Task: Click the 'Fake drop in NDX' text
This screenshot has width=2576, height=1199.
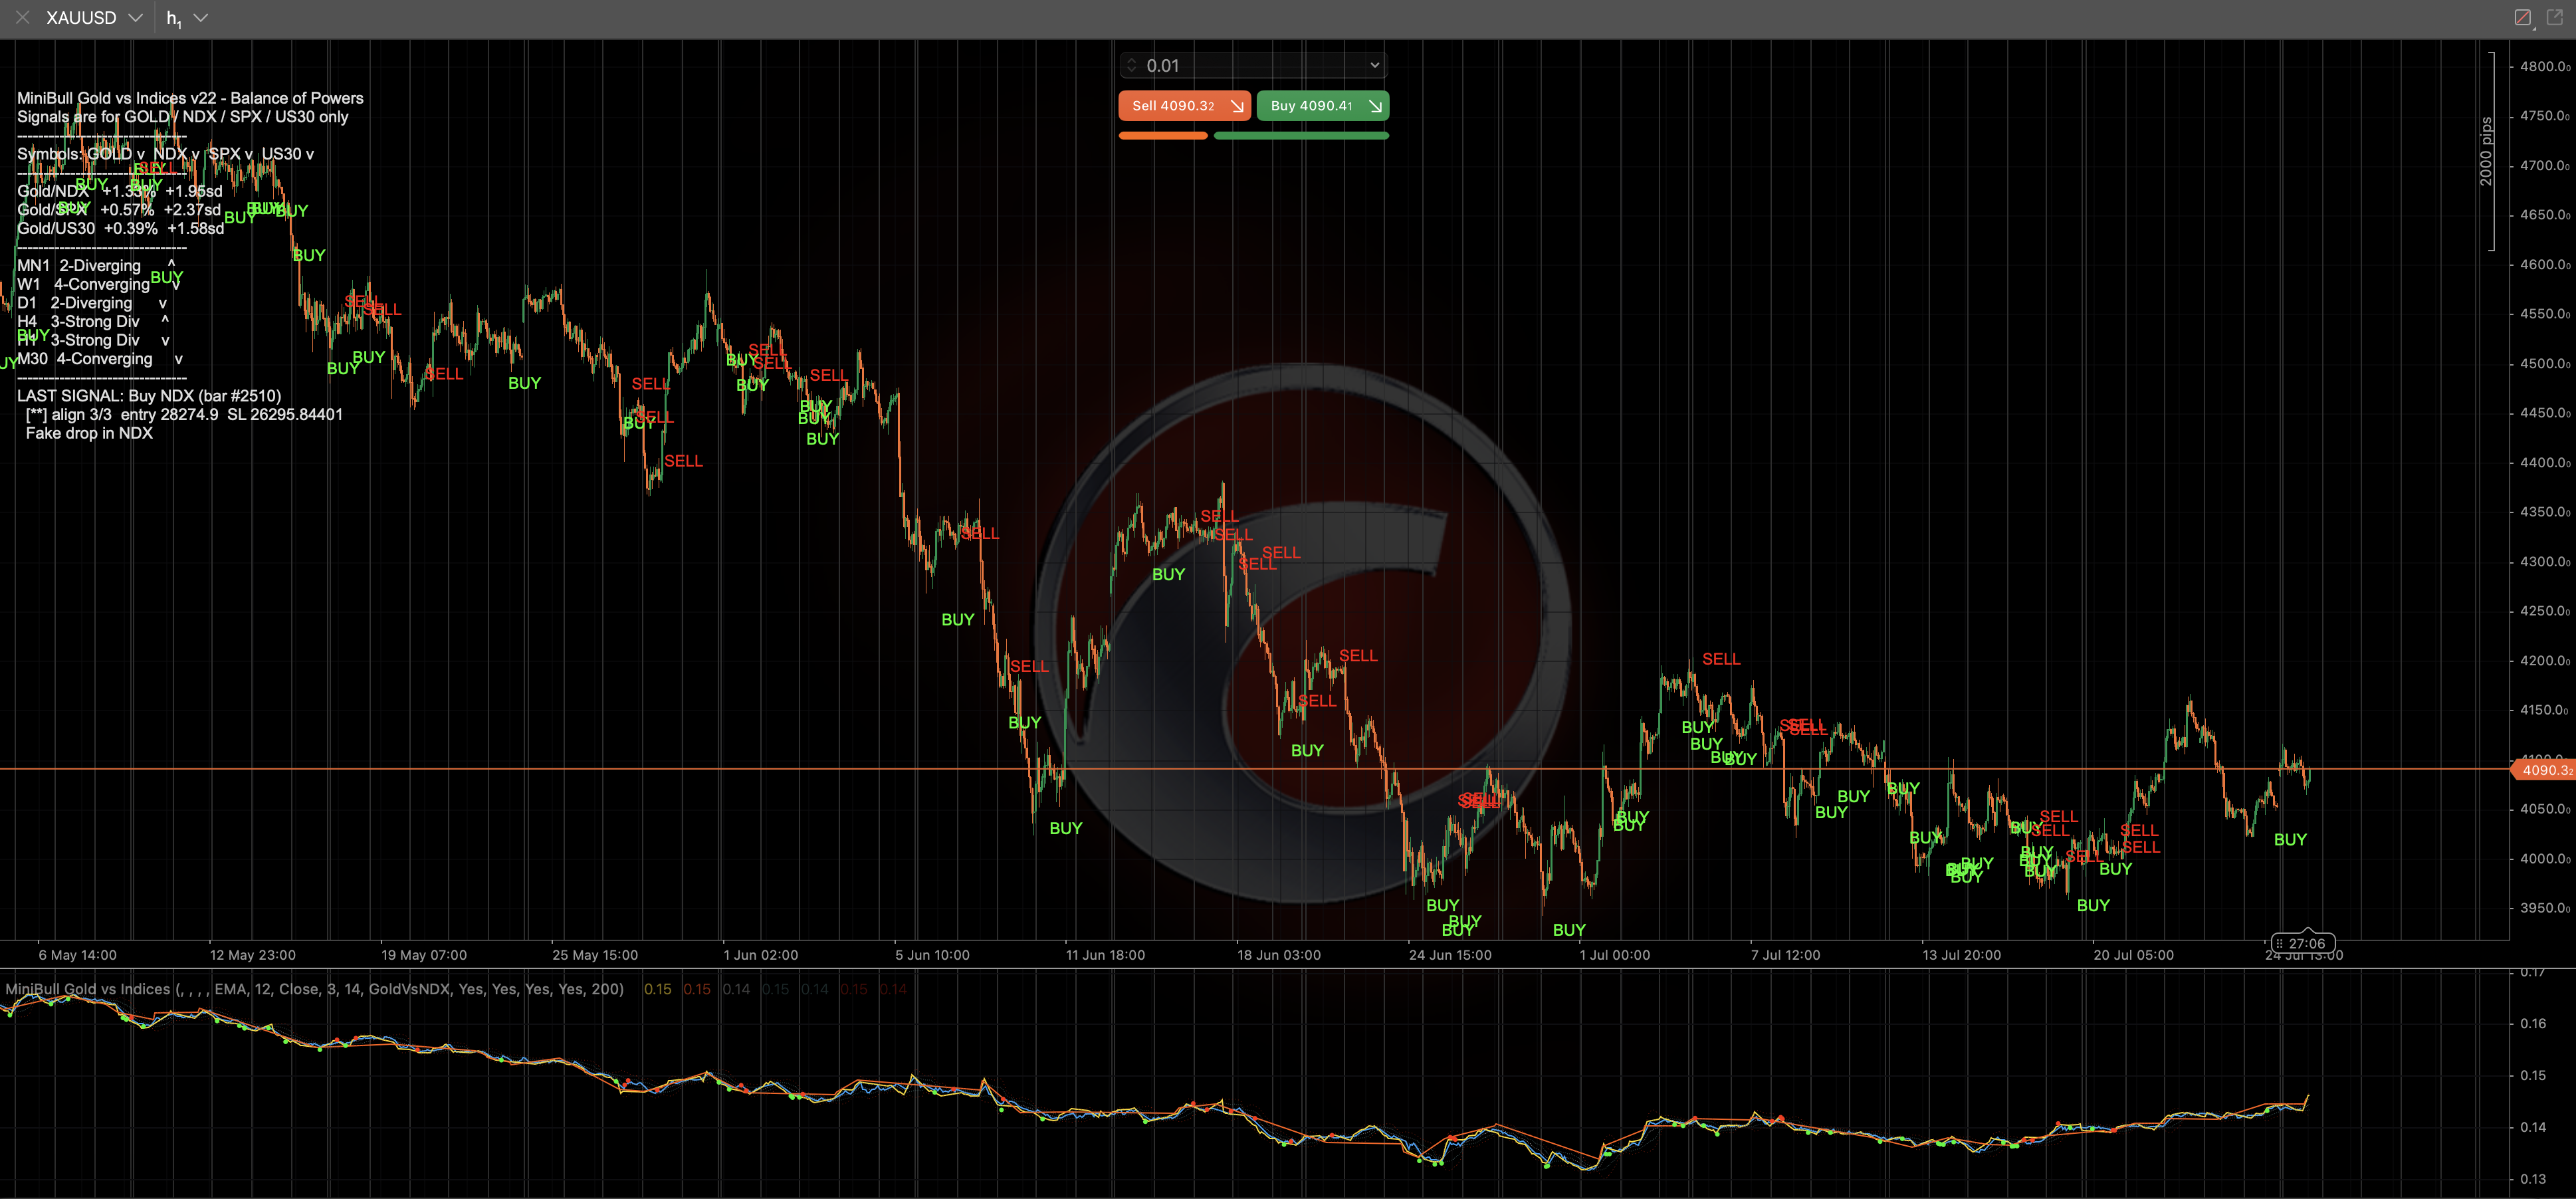Action: tap(89, 433)
